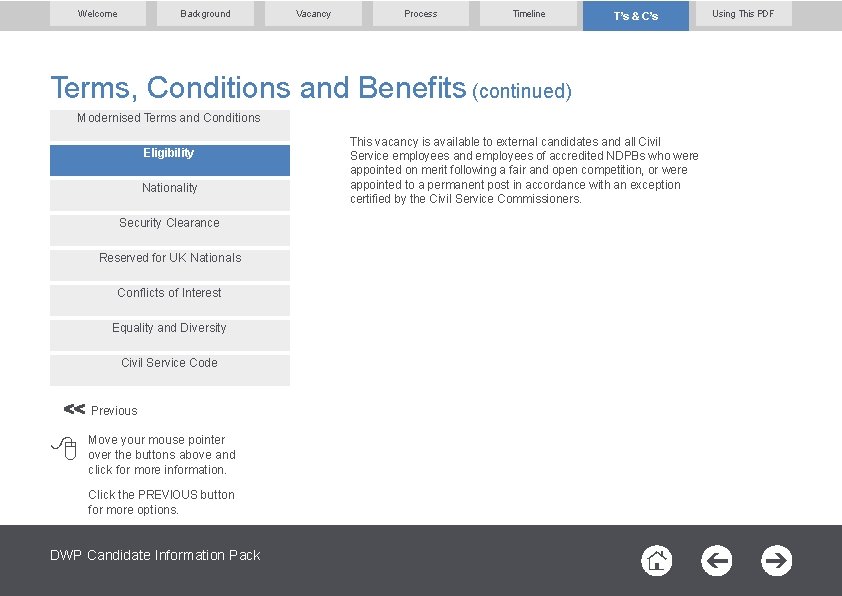Open the Civil Service Code section
The image size is (842, 596).
(x=169, y=370)
